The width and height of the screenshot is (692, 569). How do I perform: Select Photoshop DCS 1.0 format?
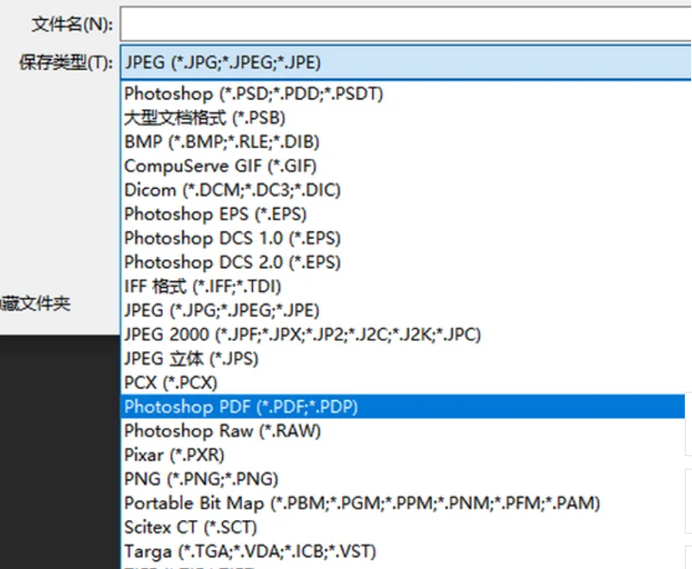pos(232,238)
